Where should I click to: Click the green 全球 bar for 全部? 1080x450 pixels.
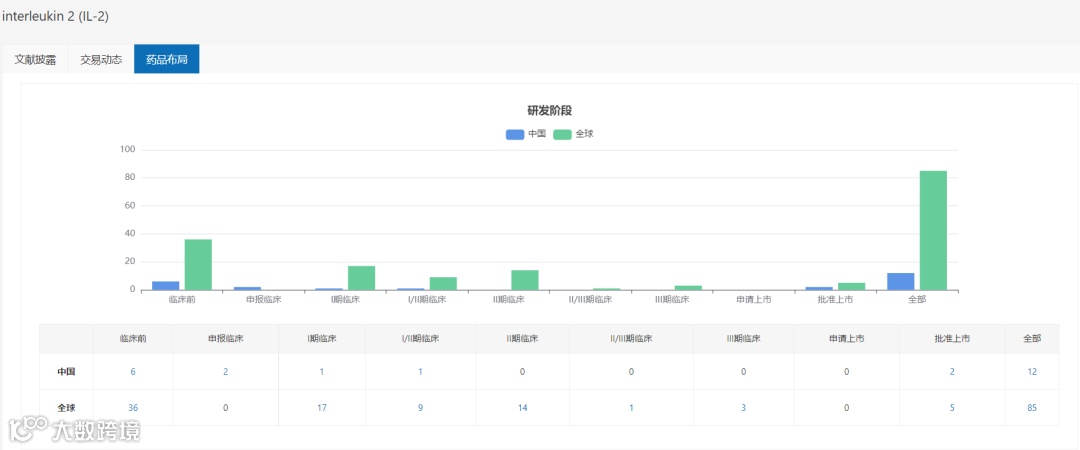(x=933, y=230)
